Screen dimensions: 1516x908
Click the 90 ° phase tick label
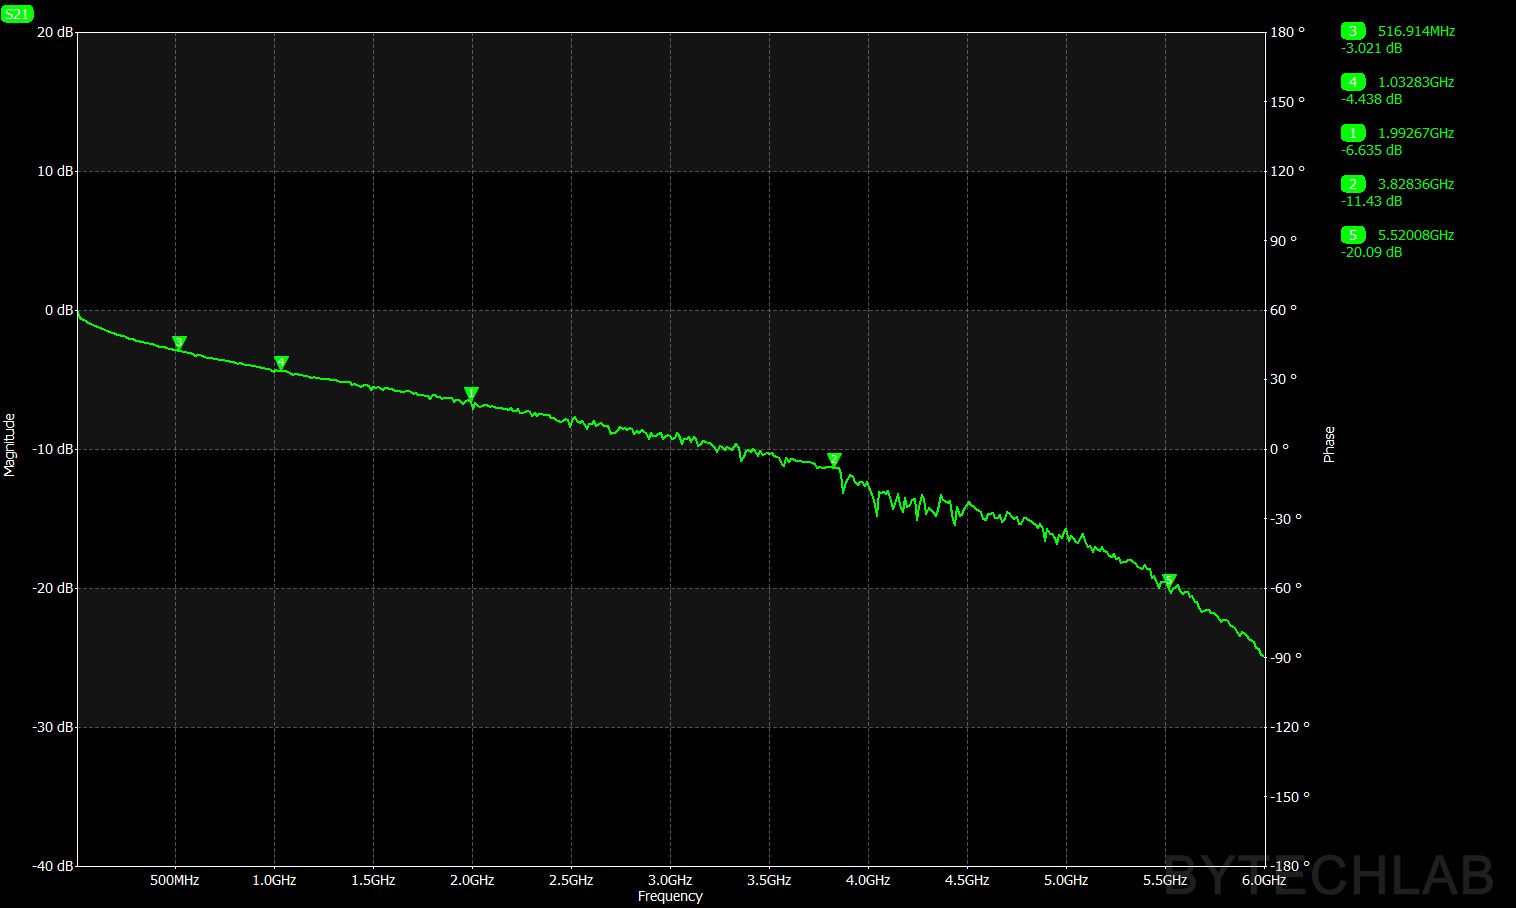(1284, 241)
